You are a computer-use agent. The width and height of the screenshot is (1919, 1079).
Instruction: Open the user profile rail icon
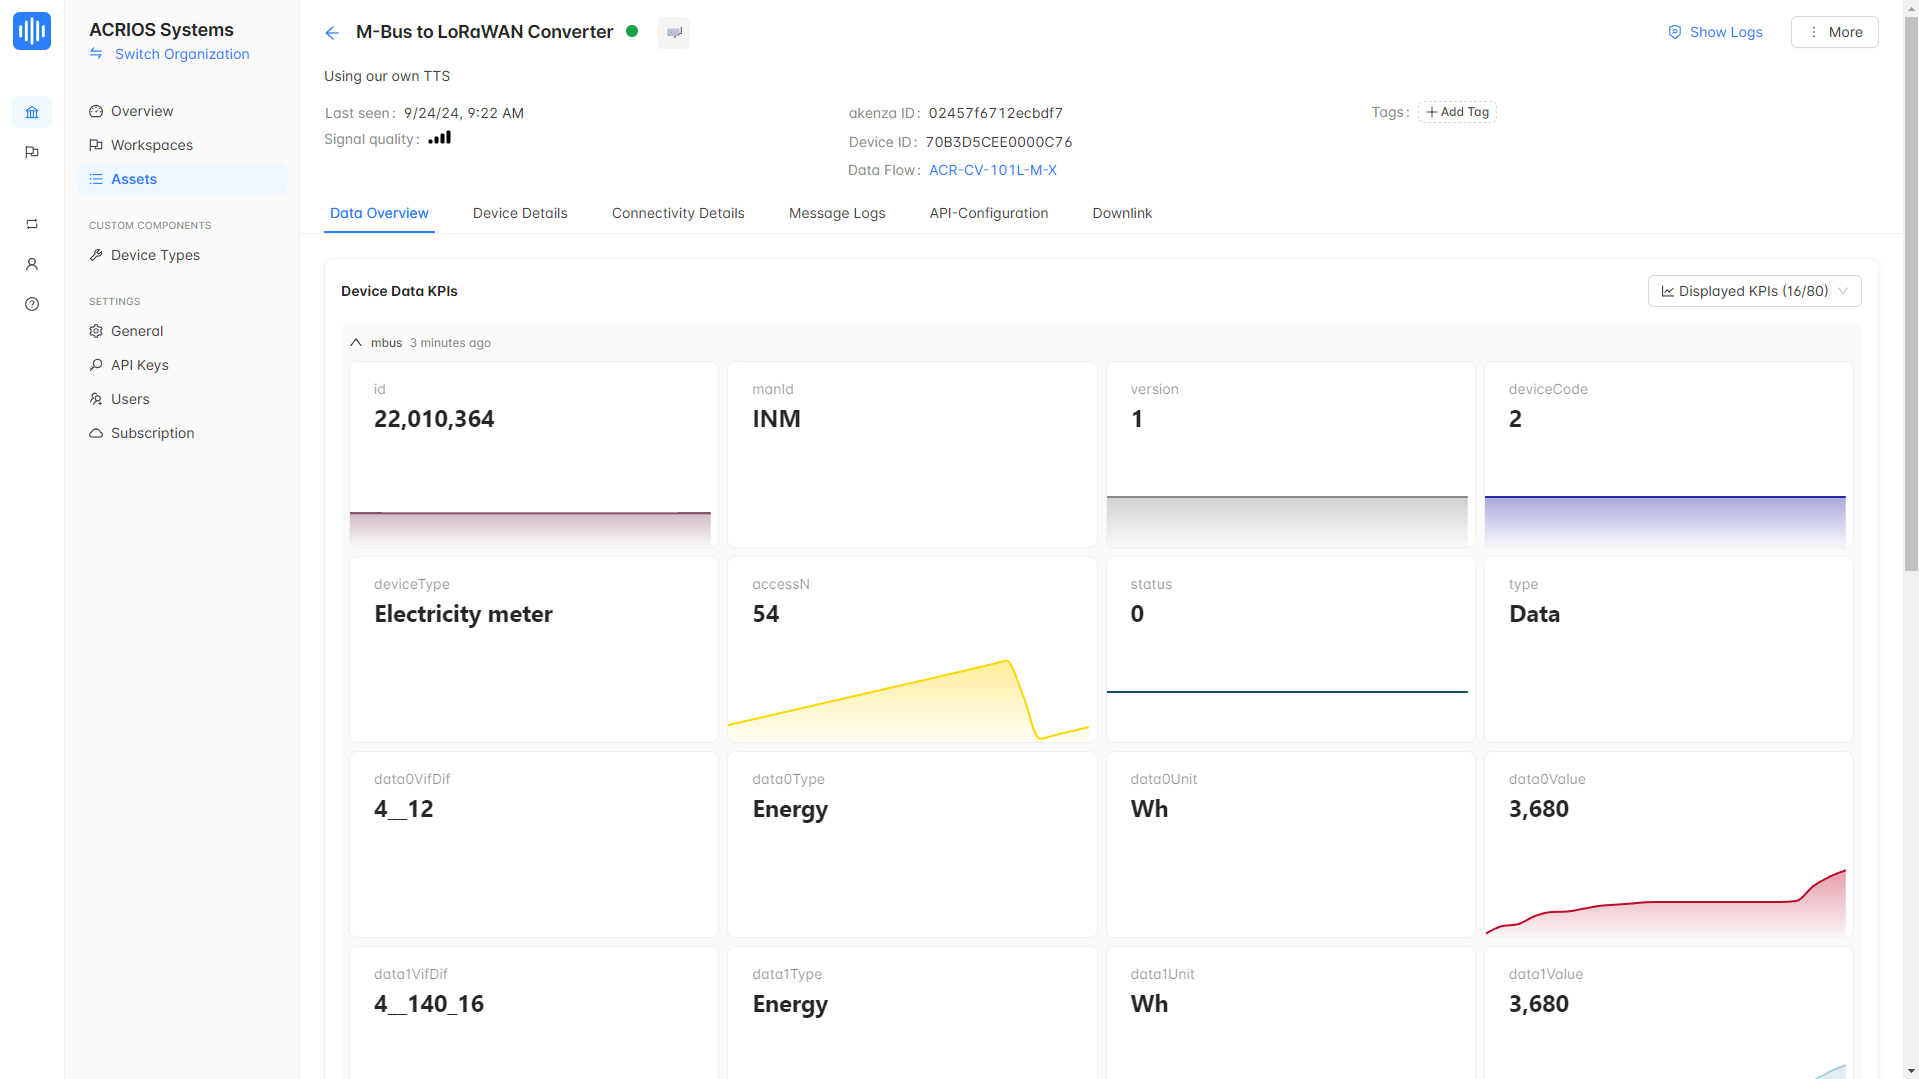point(32,264)
